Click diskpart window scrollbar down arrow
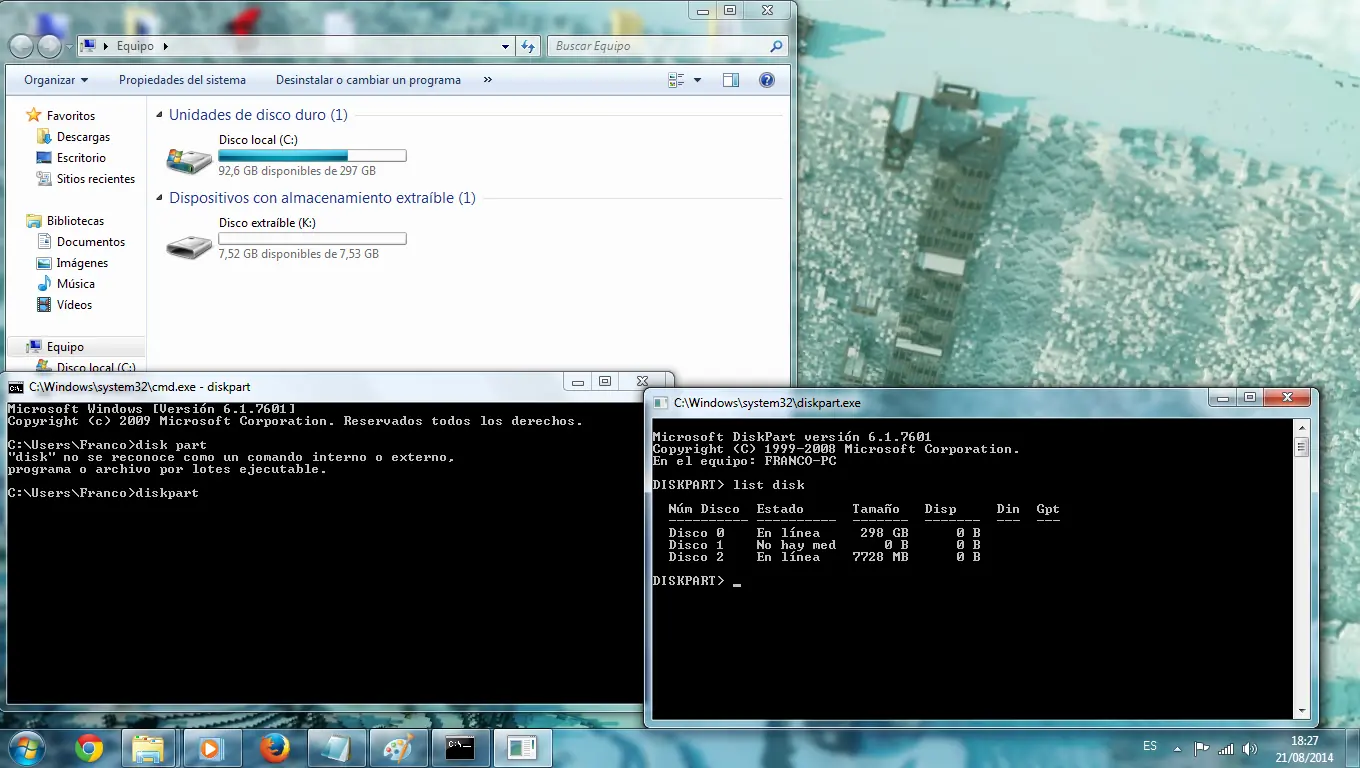The width and height of the screenshot is (1360, 768). click(x=1301, y=711)
